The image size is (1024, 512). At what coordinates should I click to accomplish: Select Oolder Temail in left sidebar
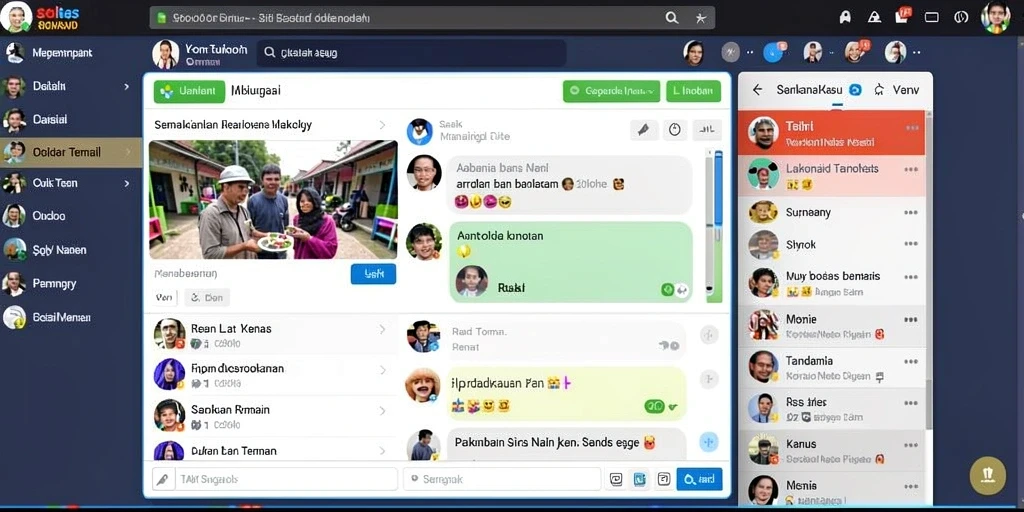71,152
